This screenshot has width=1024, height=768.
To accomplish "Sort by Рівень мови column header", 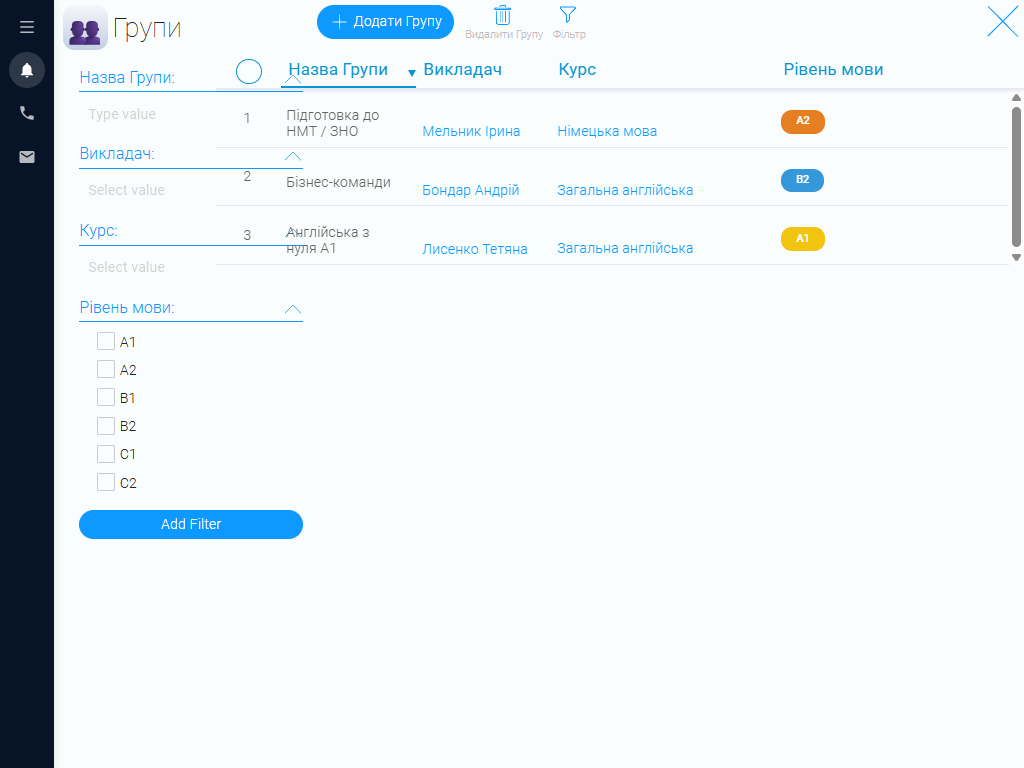I will pyautogui.click(x=833, y=69).
